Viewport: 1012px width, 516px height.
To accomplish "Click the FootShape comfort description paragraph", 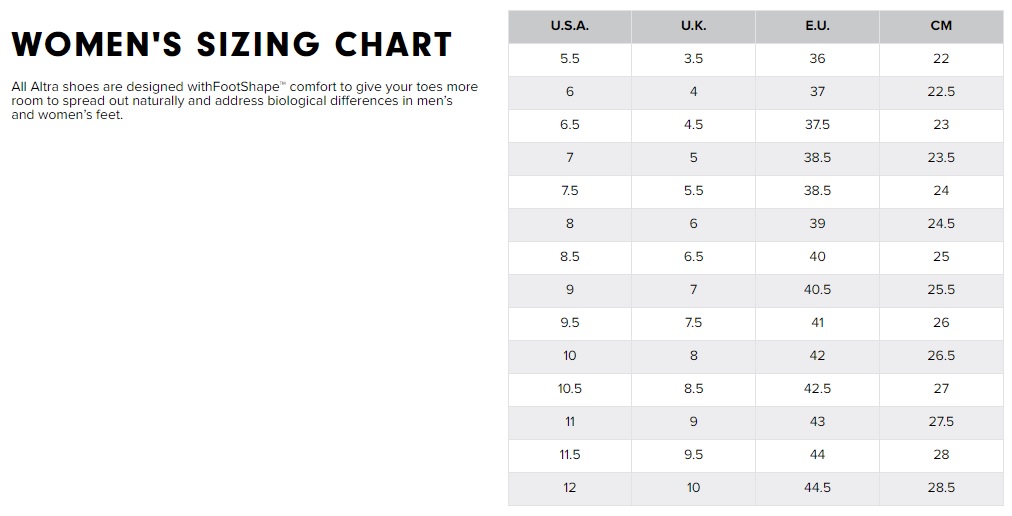I will (x=244, y=101).
